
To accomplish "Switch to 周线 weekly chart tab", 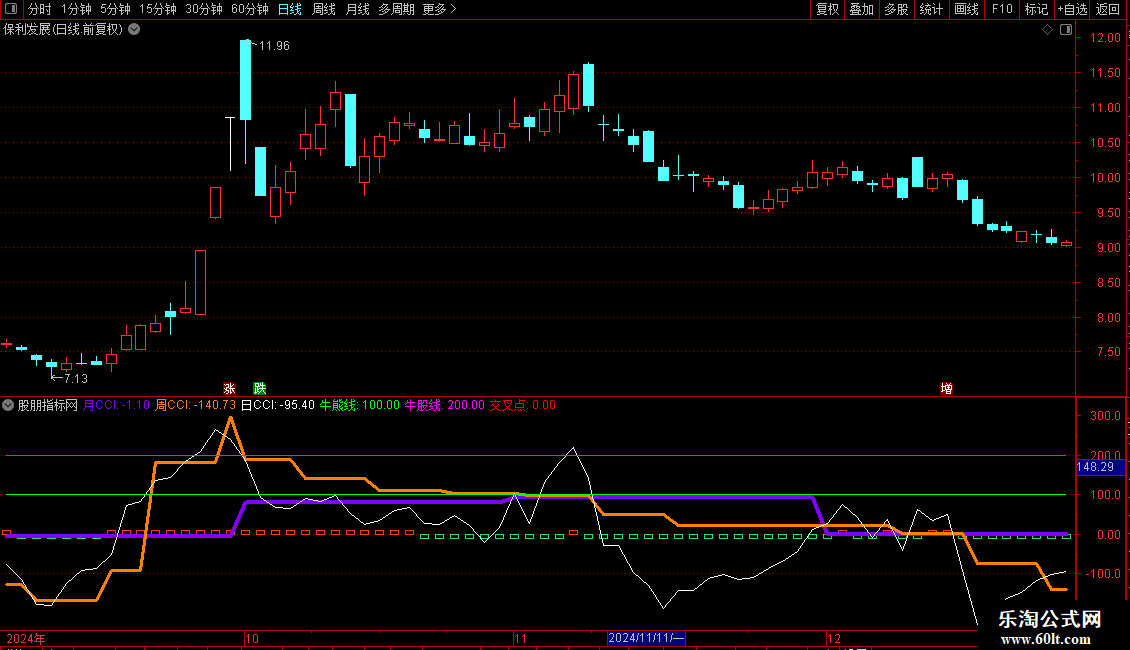I will [324, 9].
